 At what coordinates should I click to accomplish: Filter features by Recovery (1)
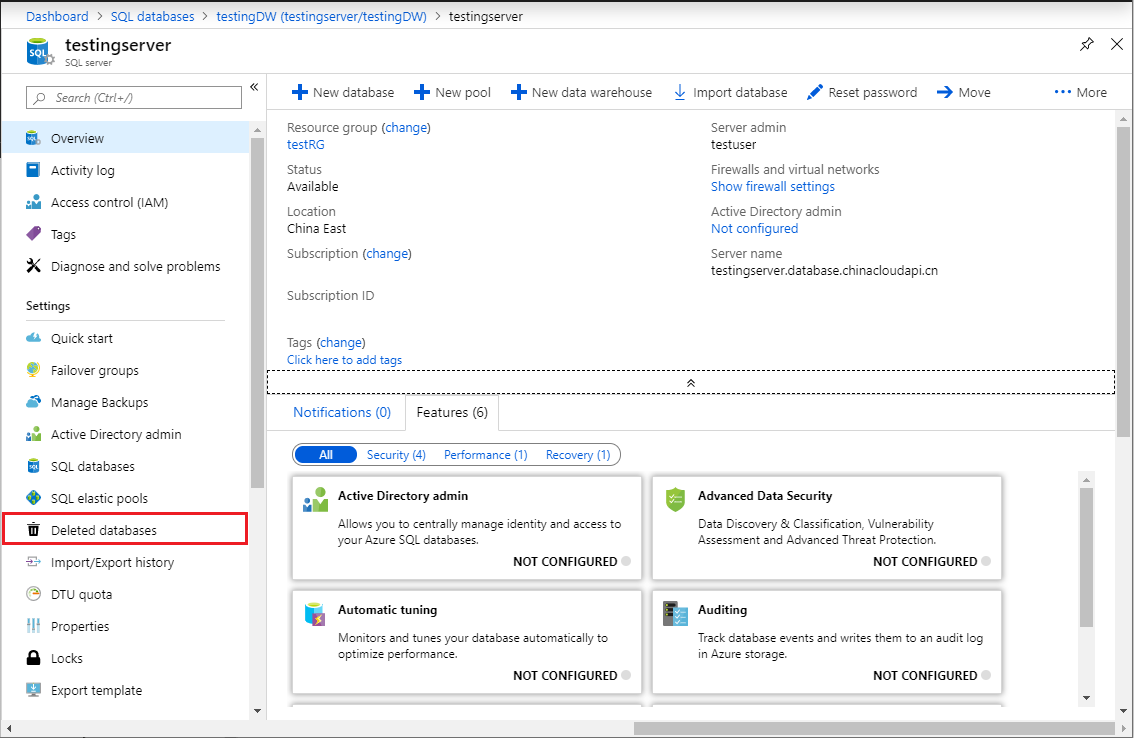[578, 454]
